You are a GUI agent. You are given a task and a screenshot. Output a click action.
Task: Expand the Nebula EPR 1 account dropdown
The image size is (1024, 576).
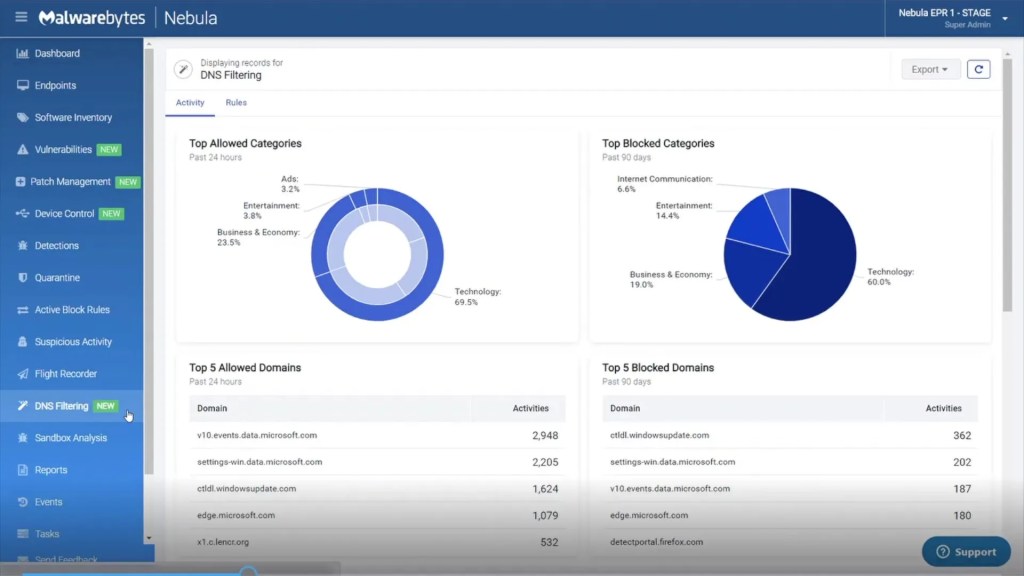click(1004, 18)
